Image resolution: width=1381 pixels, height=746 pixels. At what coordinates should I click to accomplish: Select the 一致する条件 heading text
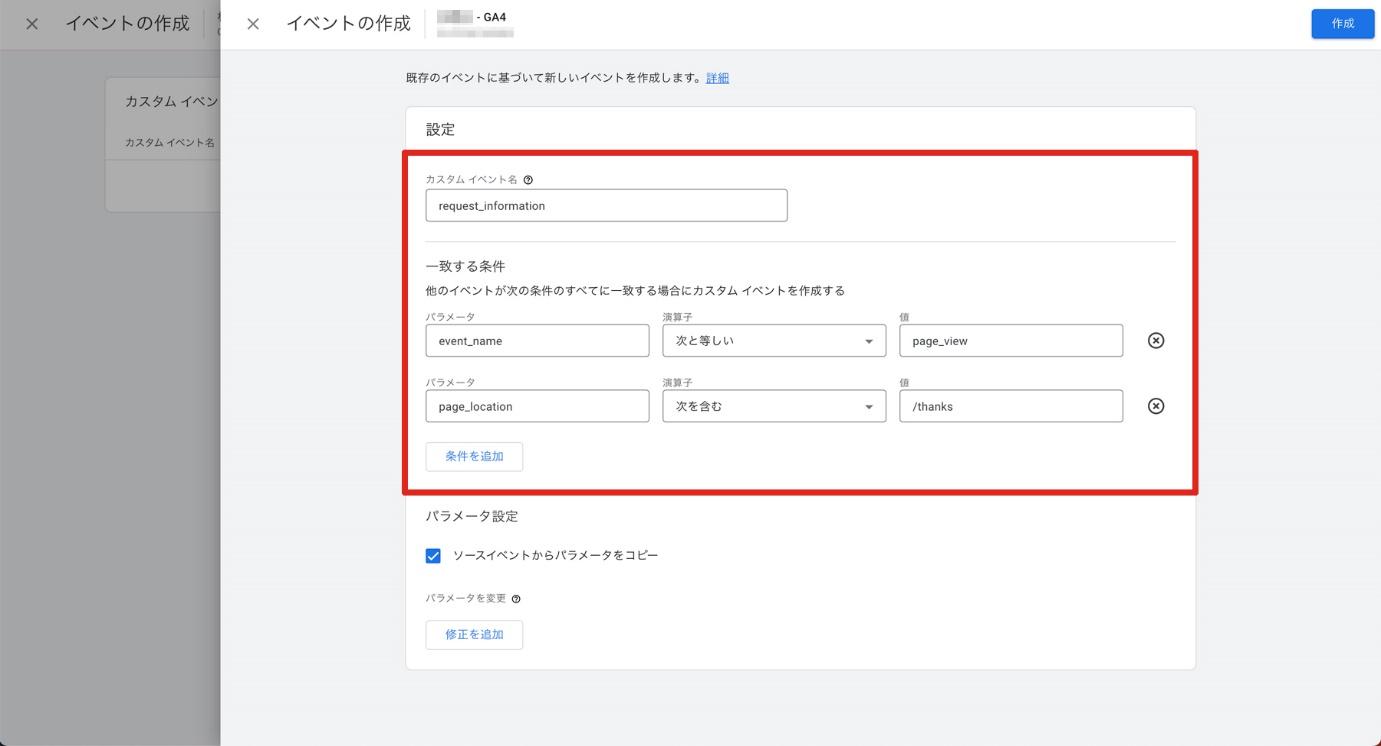pyautogui.click(x=465, y=267)
